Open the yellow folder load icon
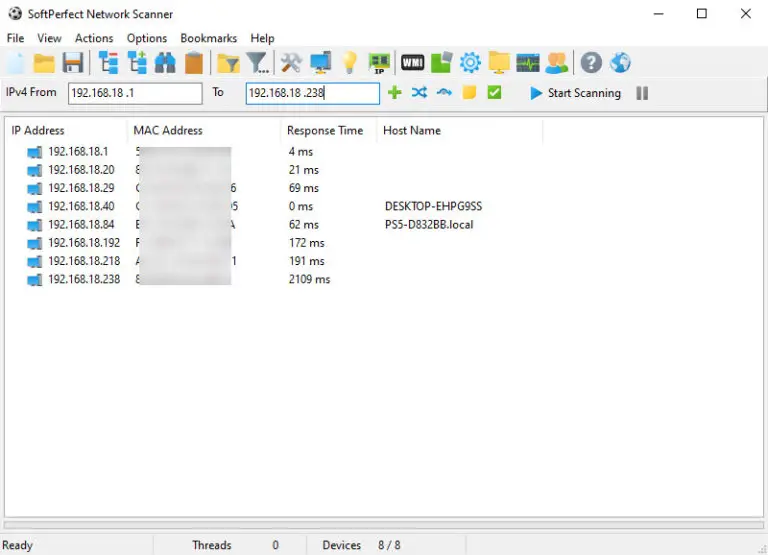The image size is (768, 555). pos(44,64)
